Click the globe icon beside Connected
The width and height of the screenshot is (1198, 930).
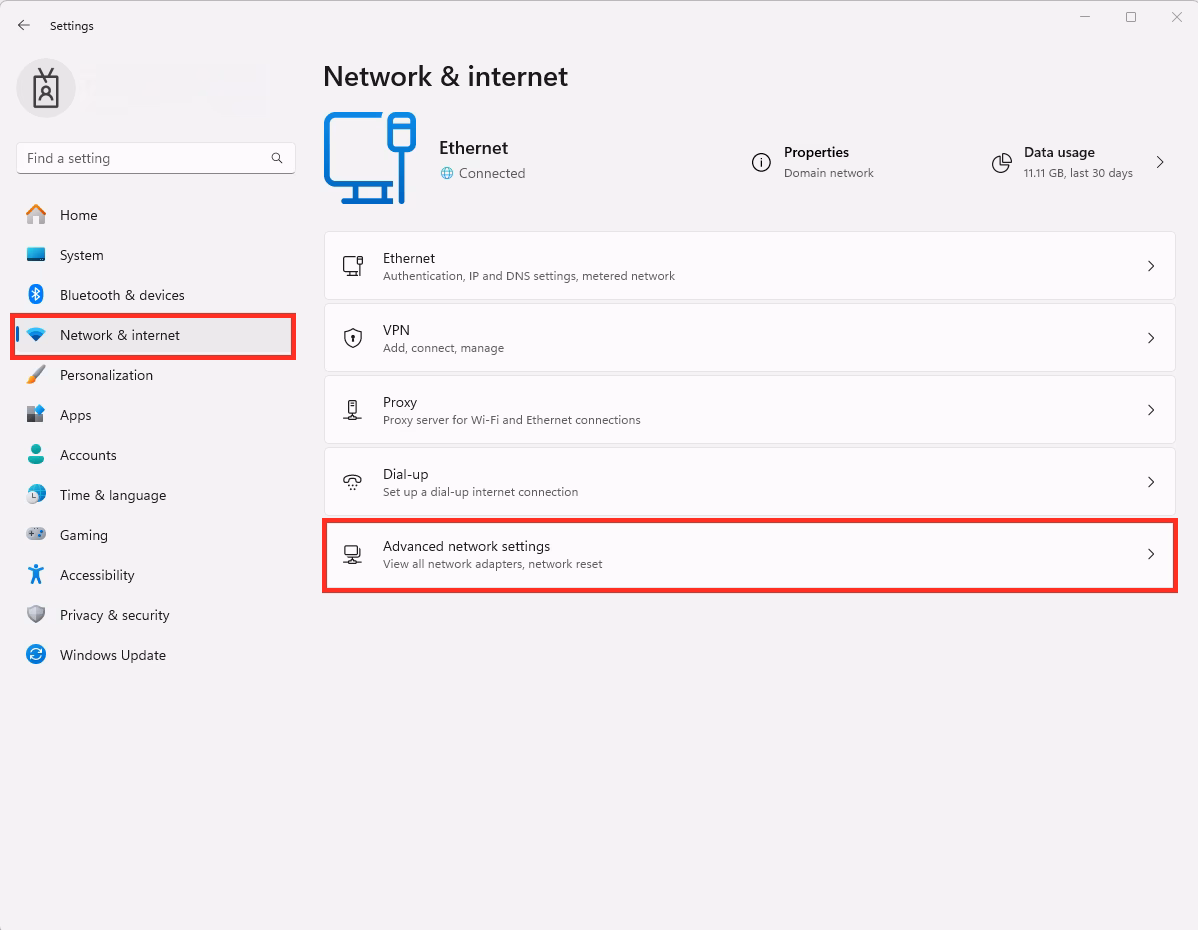[x=447, y=173]
